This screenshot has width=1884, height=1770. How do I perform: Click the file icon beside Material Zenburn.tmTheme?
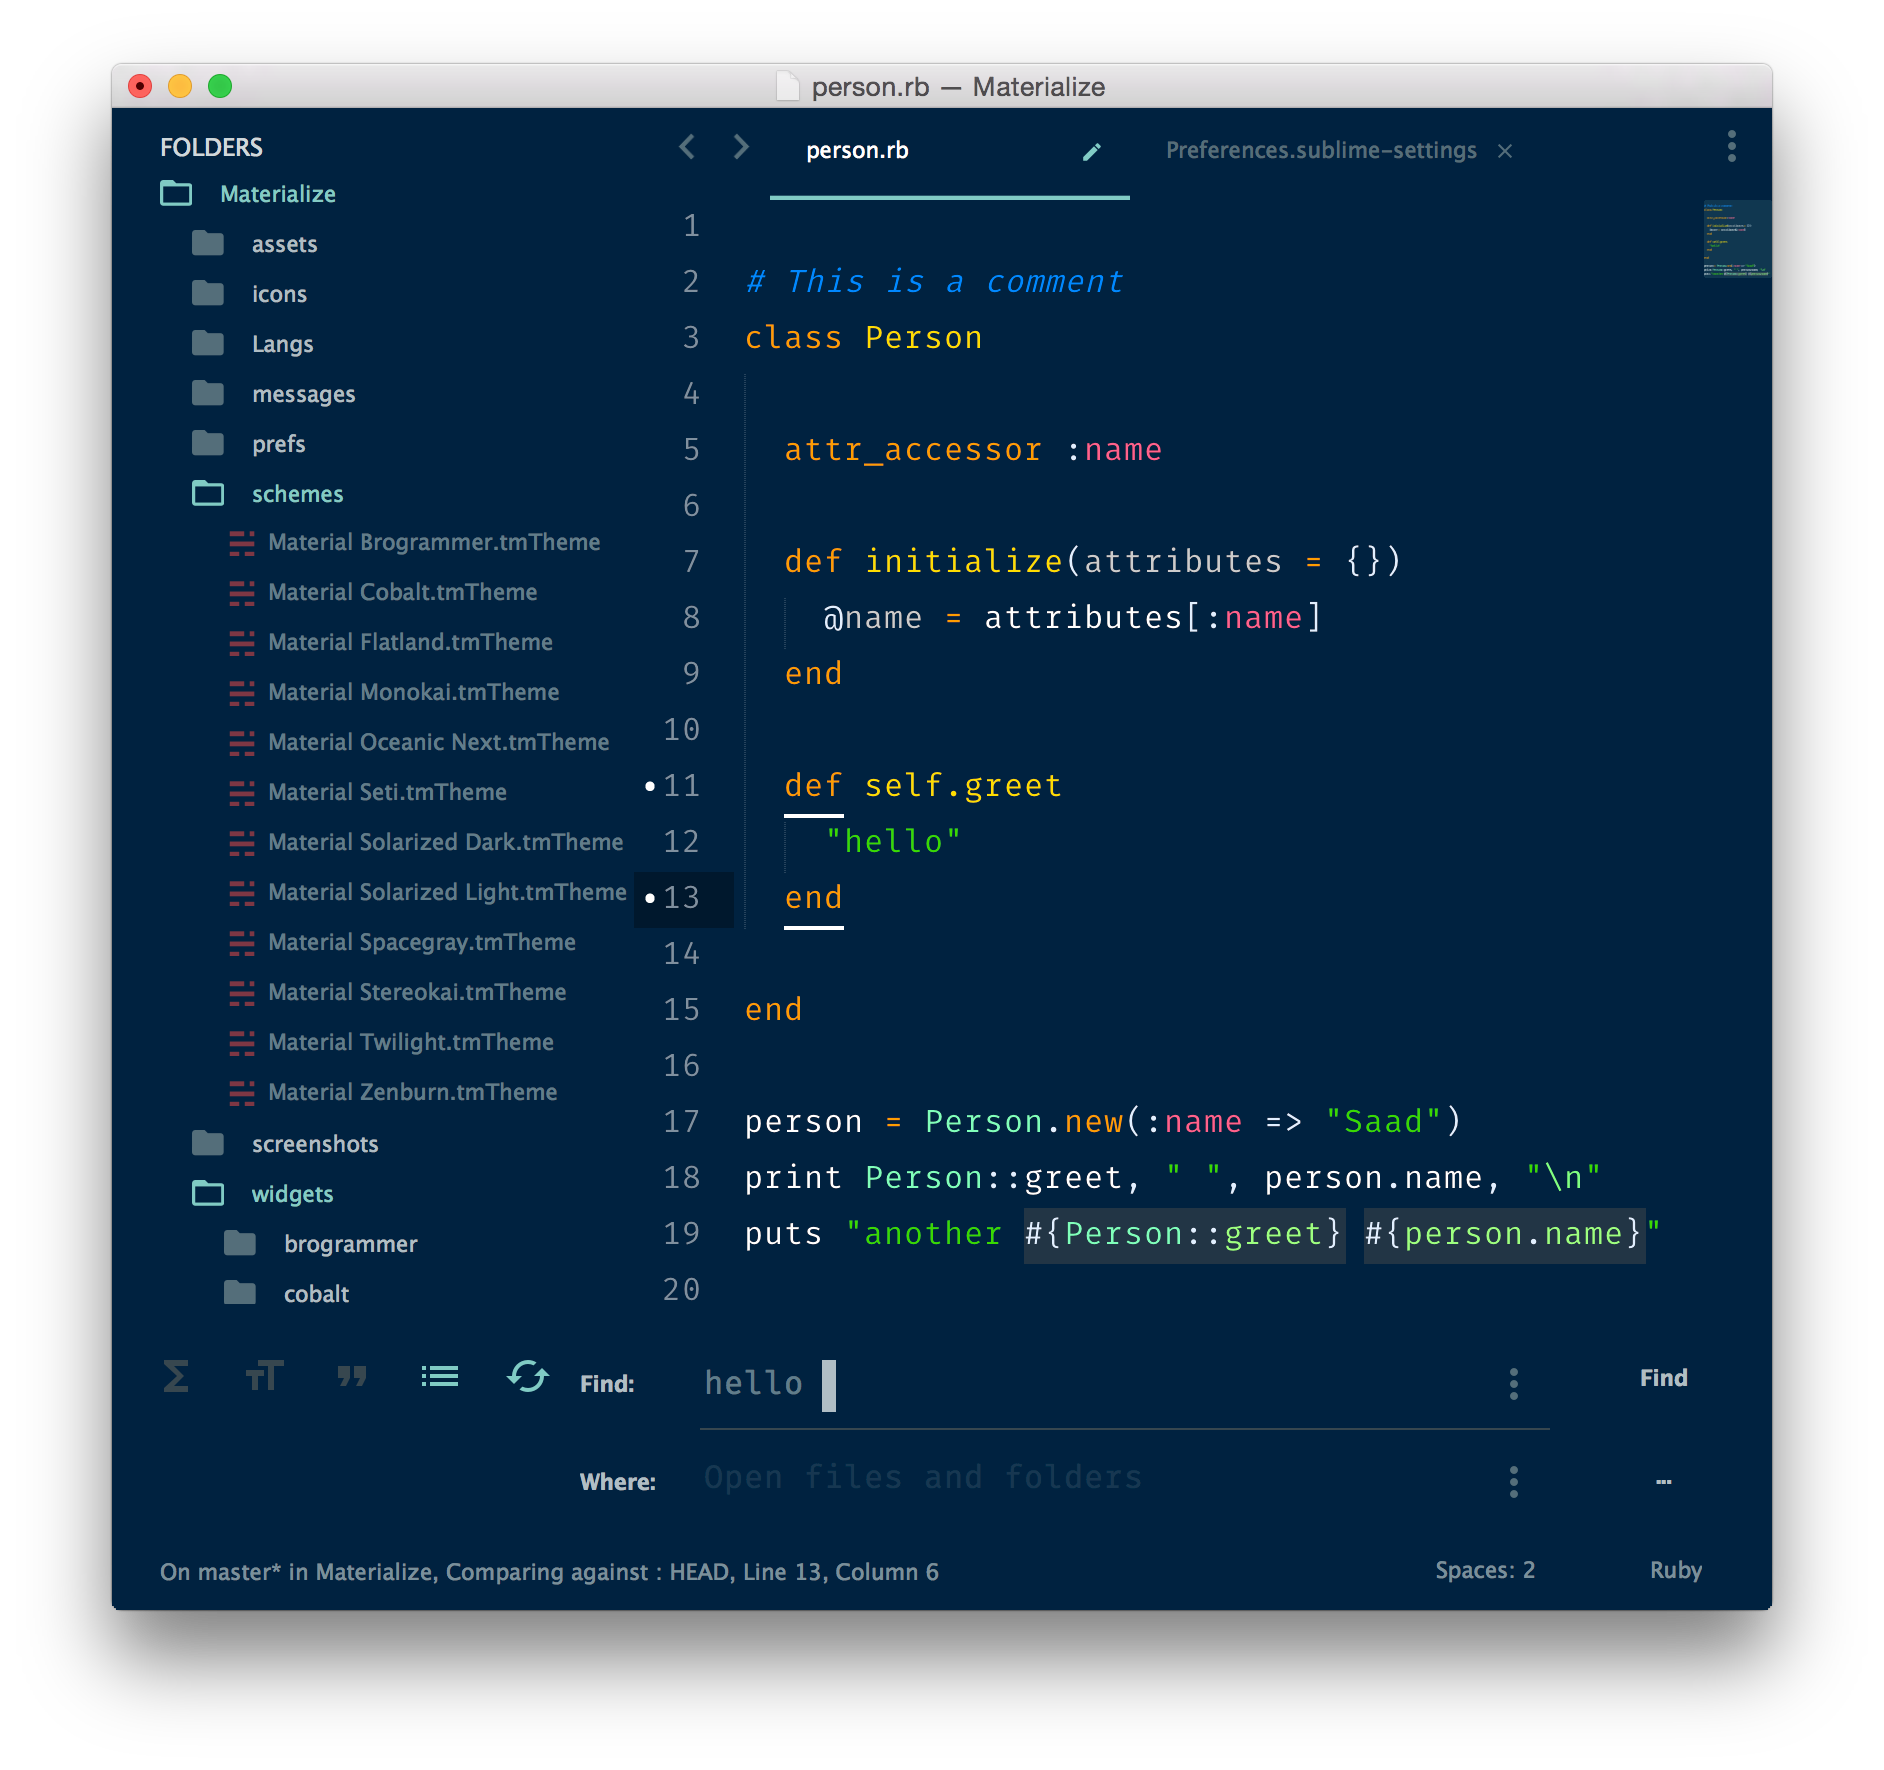click(x=242, y=1092)
